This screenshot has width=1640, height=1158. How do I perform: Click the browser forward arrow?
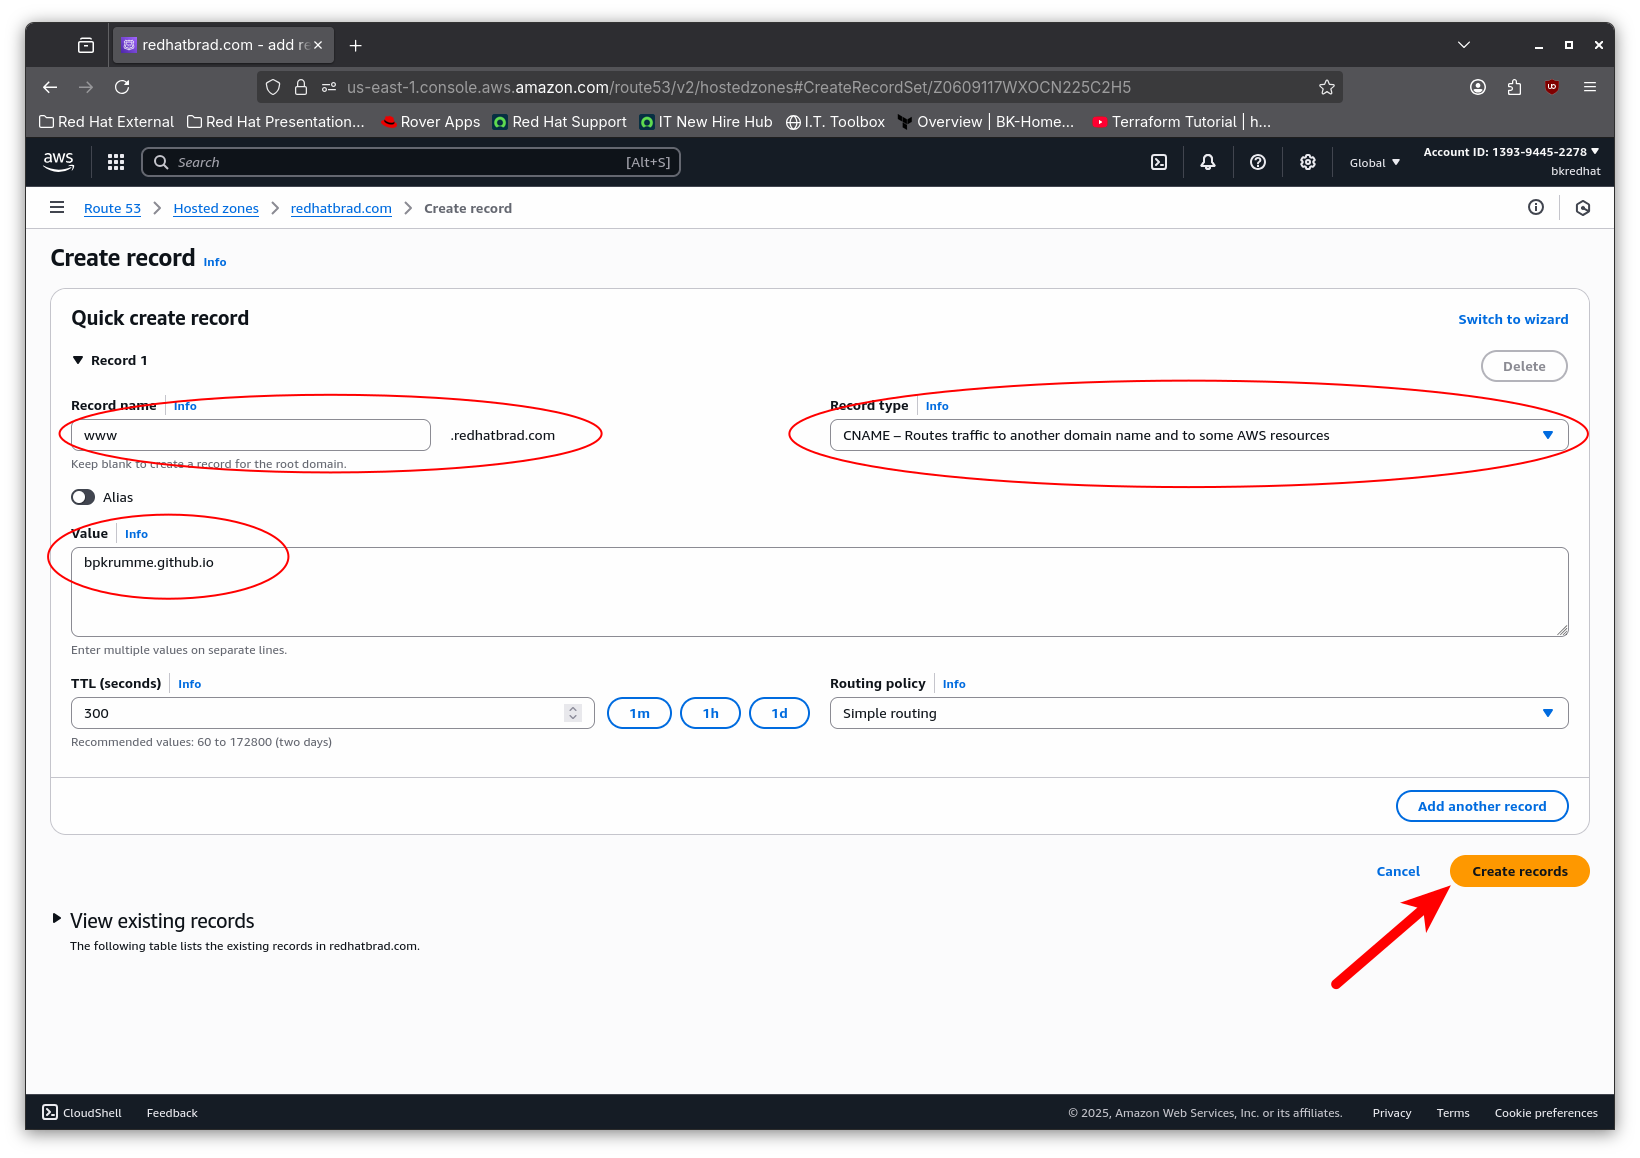86,87
